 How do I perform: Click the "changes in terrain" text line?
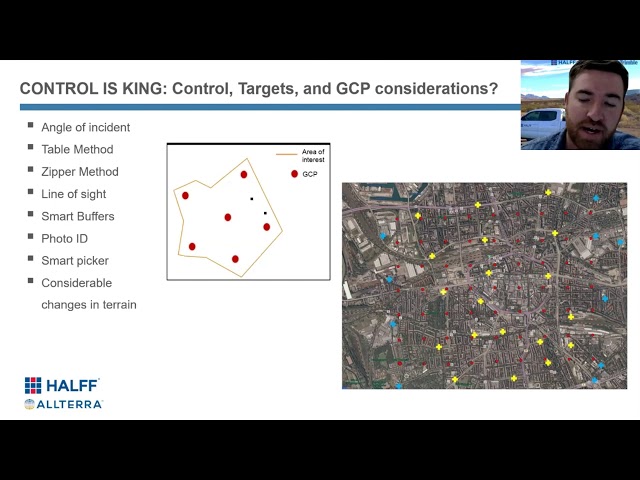pos(89,305)
